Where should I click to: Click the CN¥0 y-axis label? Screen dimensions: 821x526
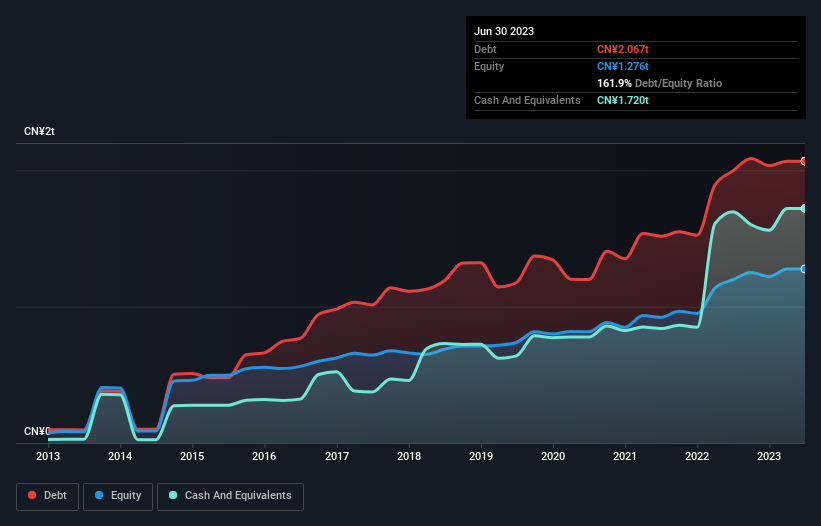tap(37, 431)
